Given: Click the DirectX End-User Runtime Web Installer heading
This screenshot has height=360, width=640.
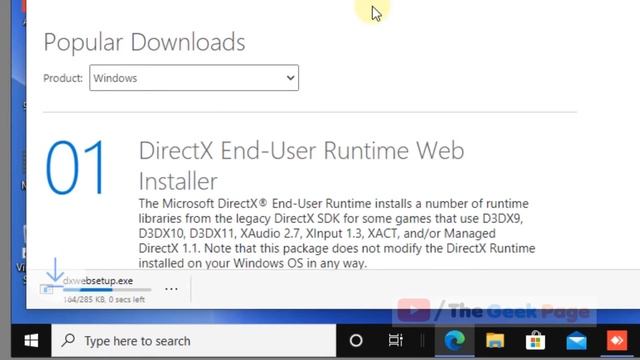Looking at the screenshot, I should [301, 166].
